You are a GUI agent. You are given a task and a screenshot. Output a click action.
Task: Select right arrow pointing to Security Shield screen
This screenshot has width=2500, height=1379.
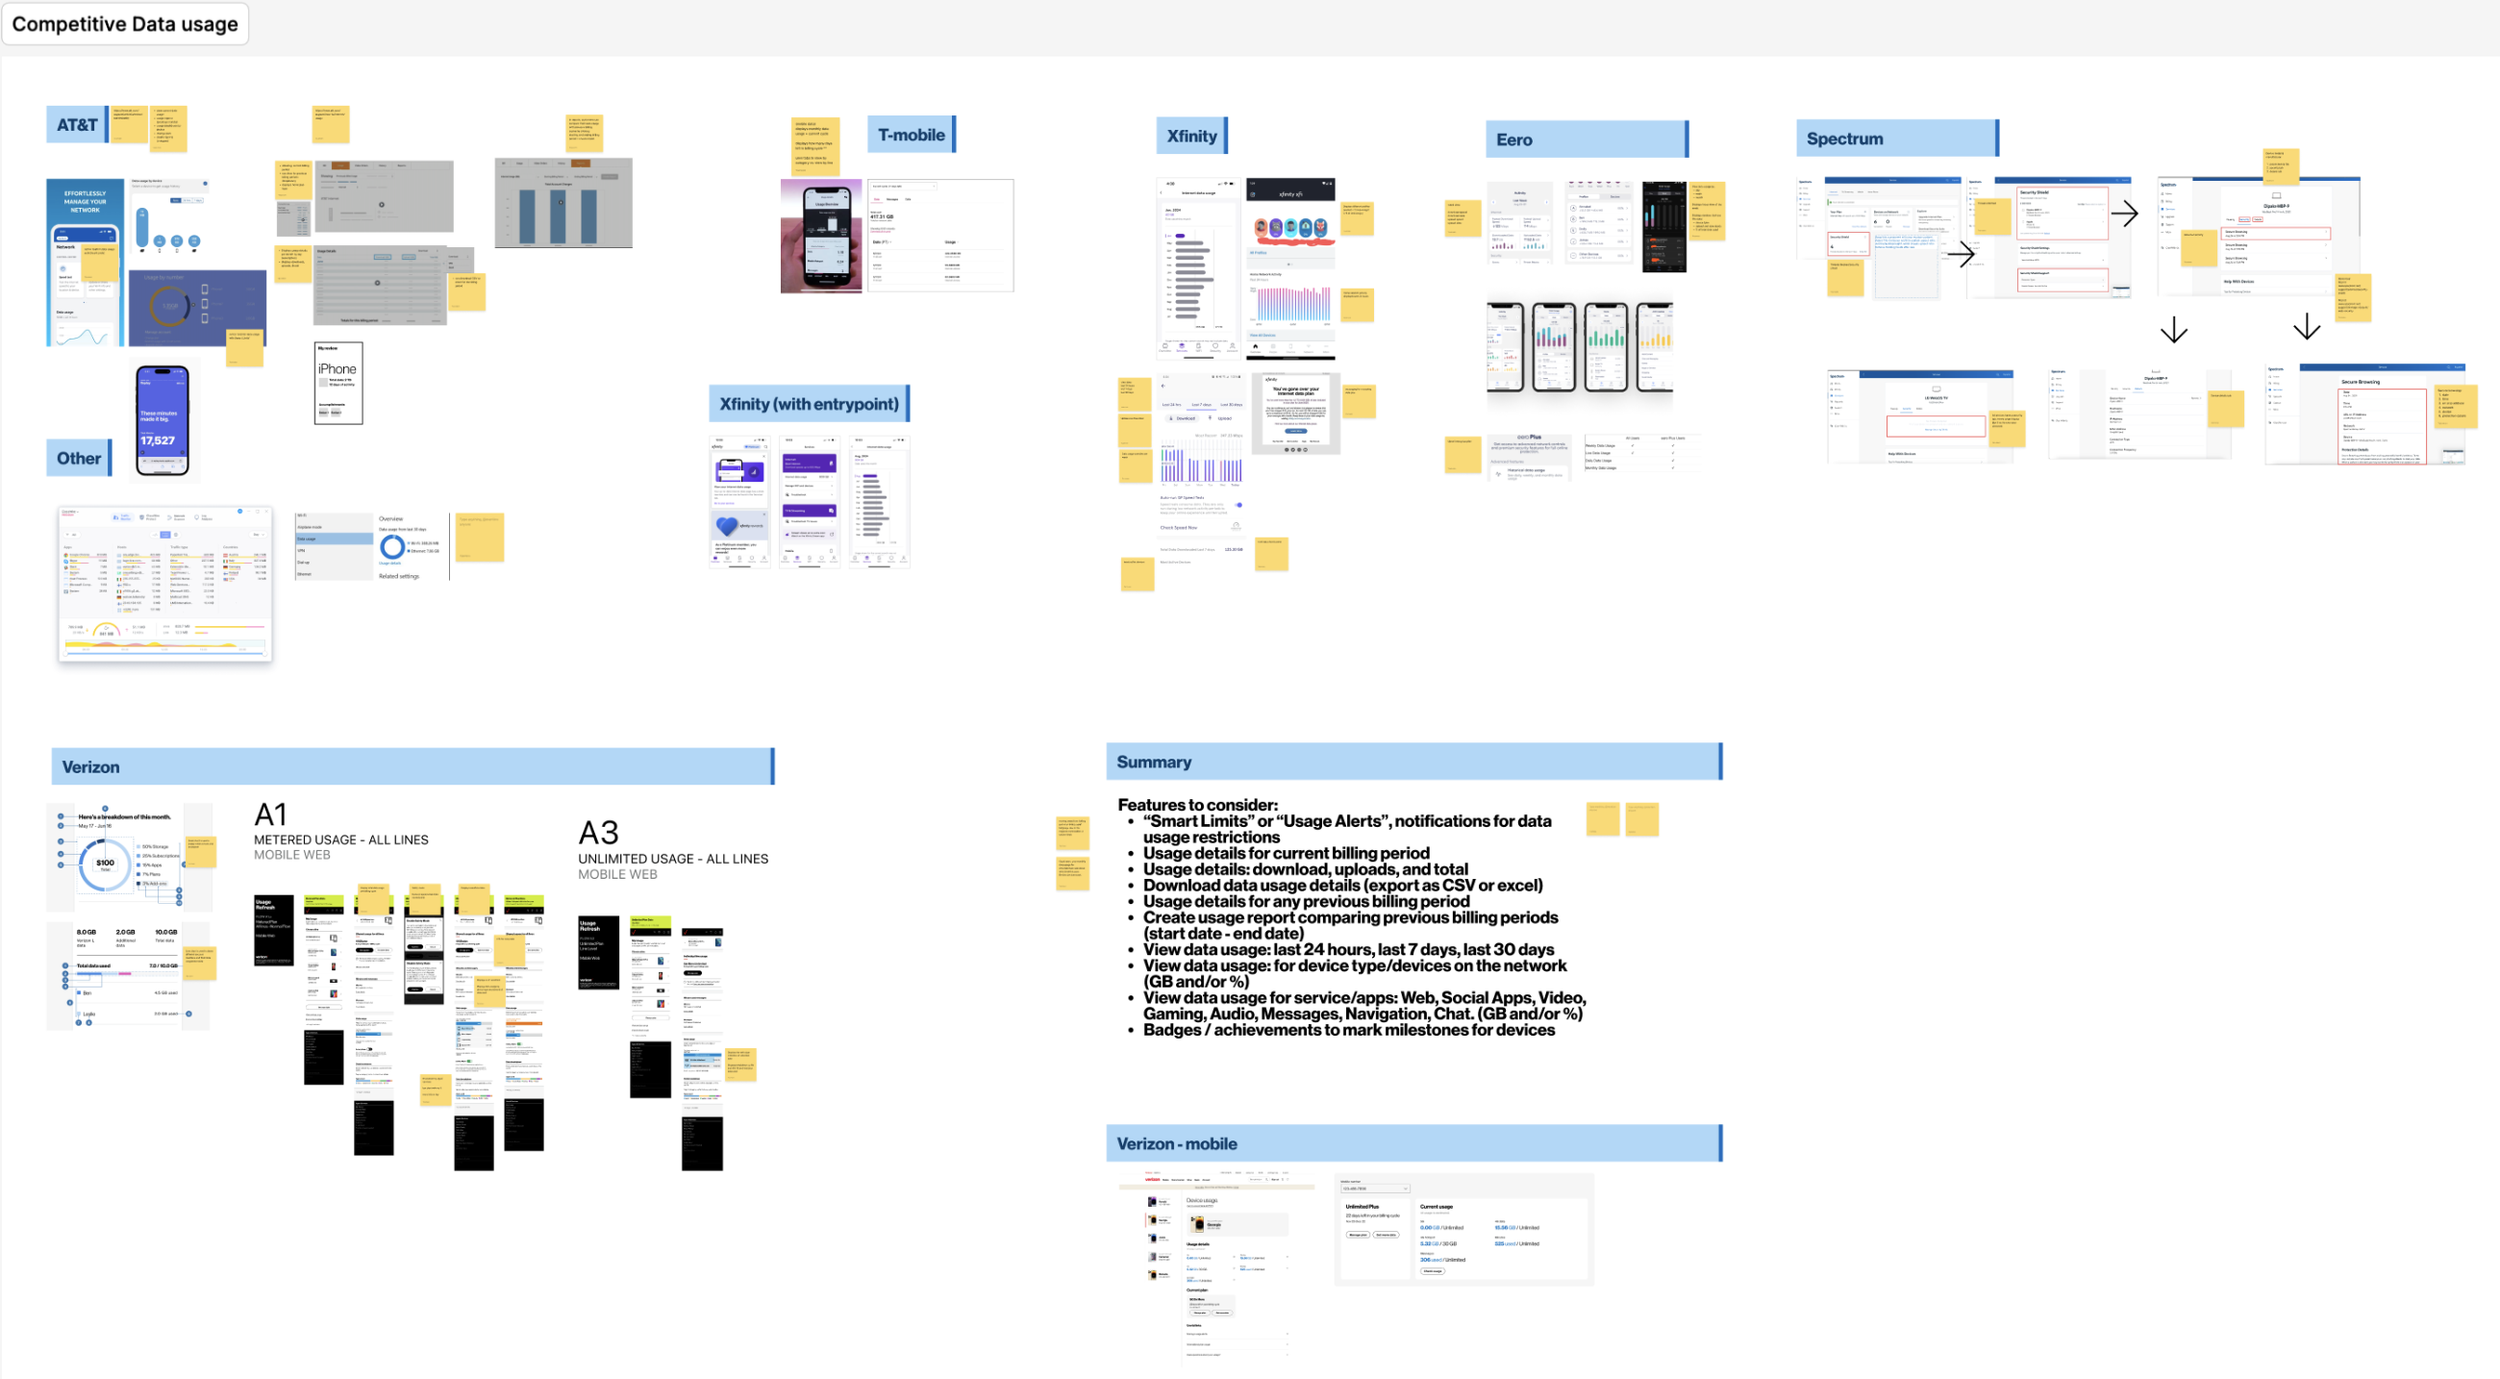pos(1961,254)
